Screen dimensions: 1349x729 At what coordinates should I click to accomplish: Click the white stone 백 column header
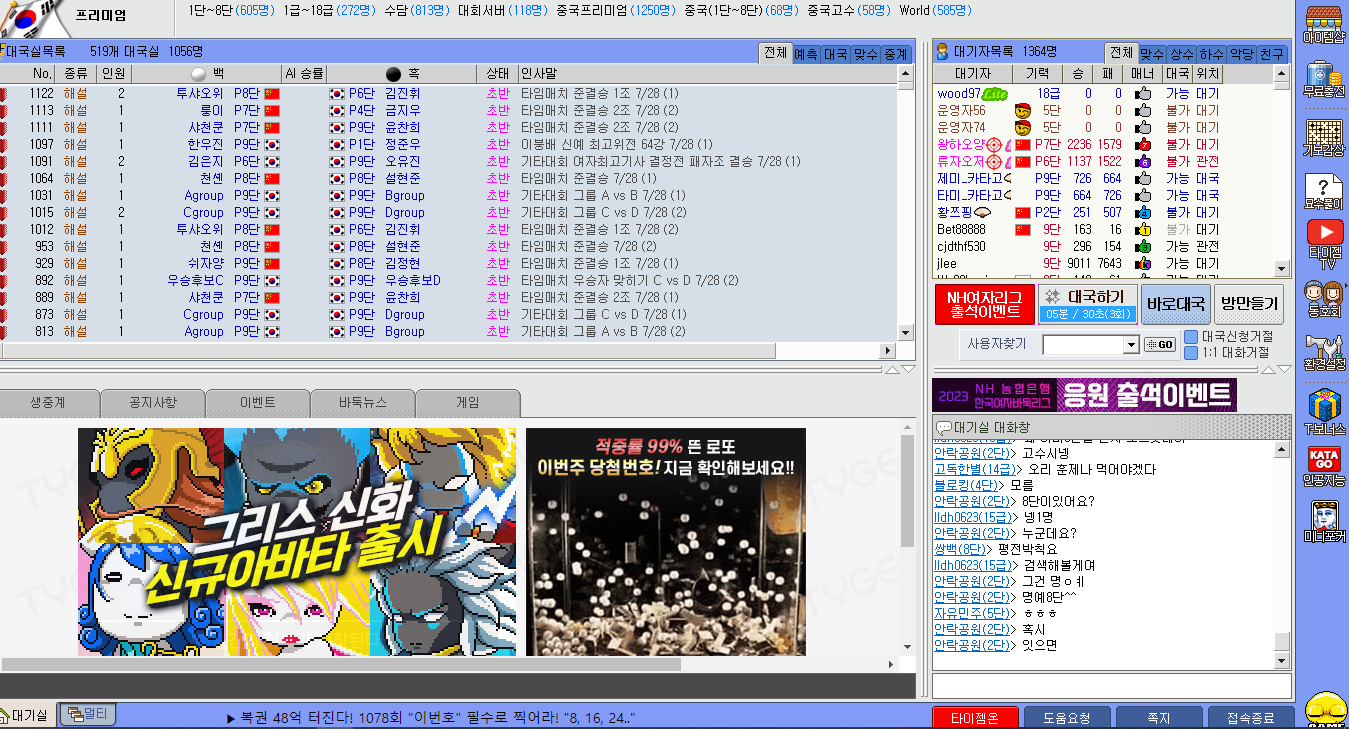click(x=209, y=74)
